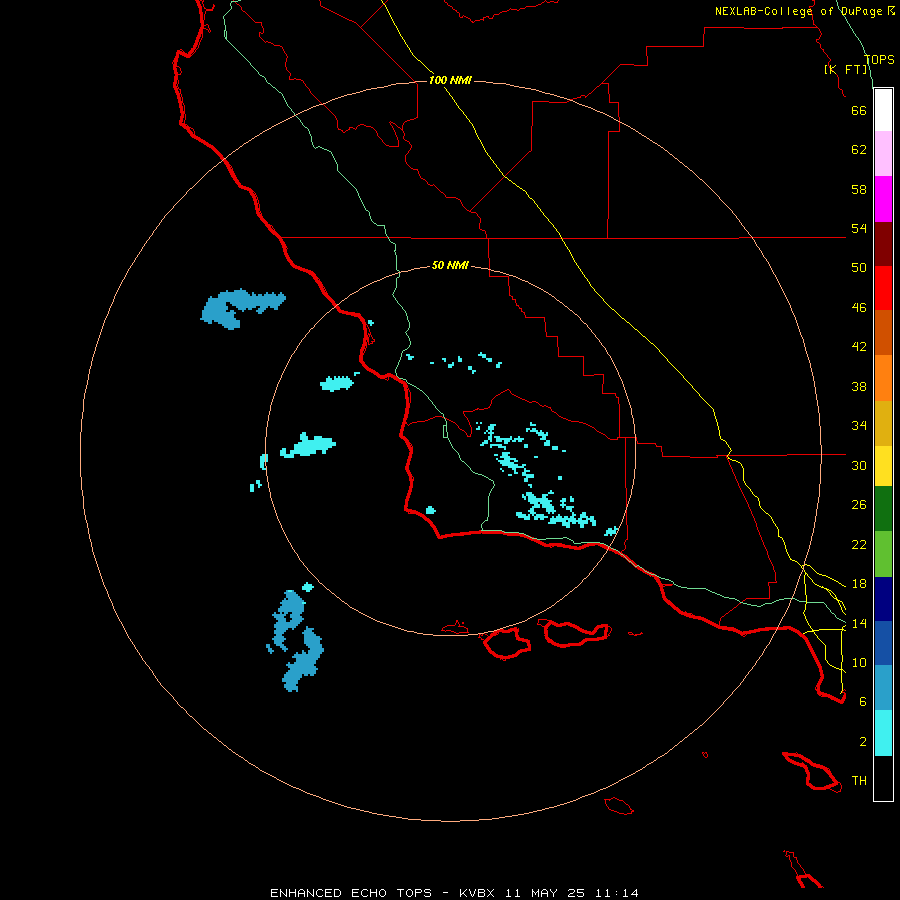
Task: Click the '[K FT]' units label
Action: coord(845,69)
